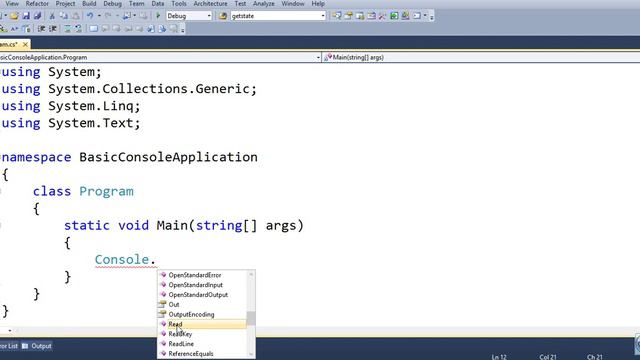Click the Redo arrow icon

[x=108, y=16]
